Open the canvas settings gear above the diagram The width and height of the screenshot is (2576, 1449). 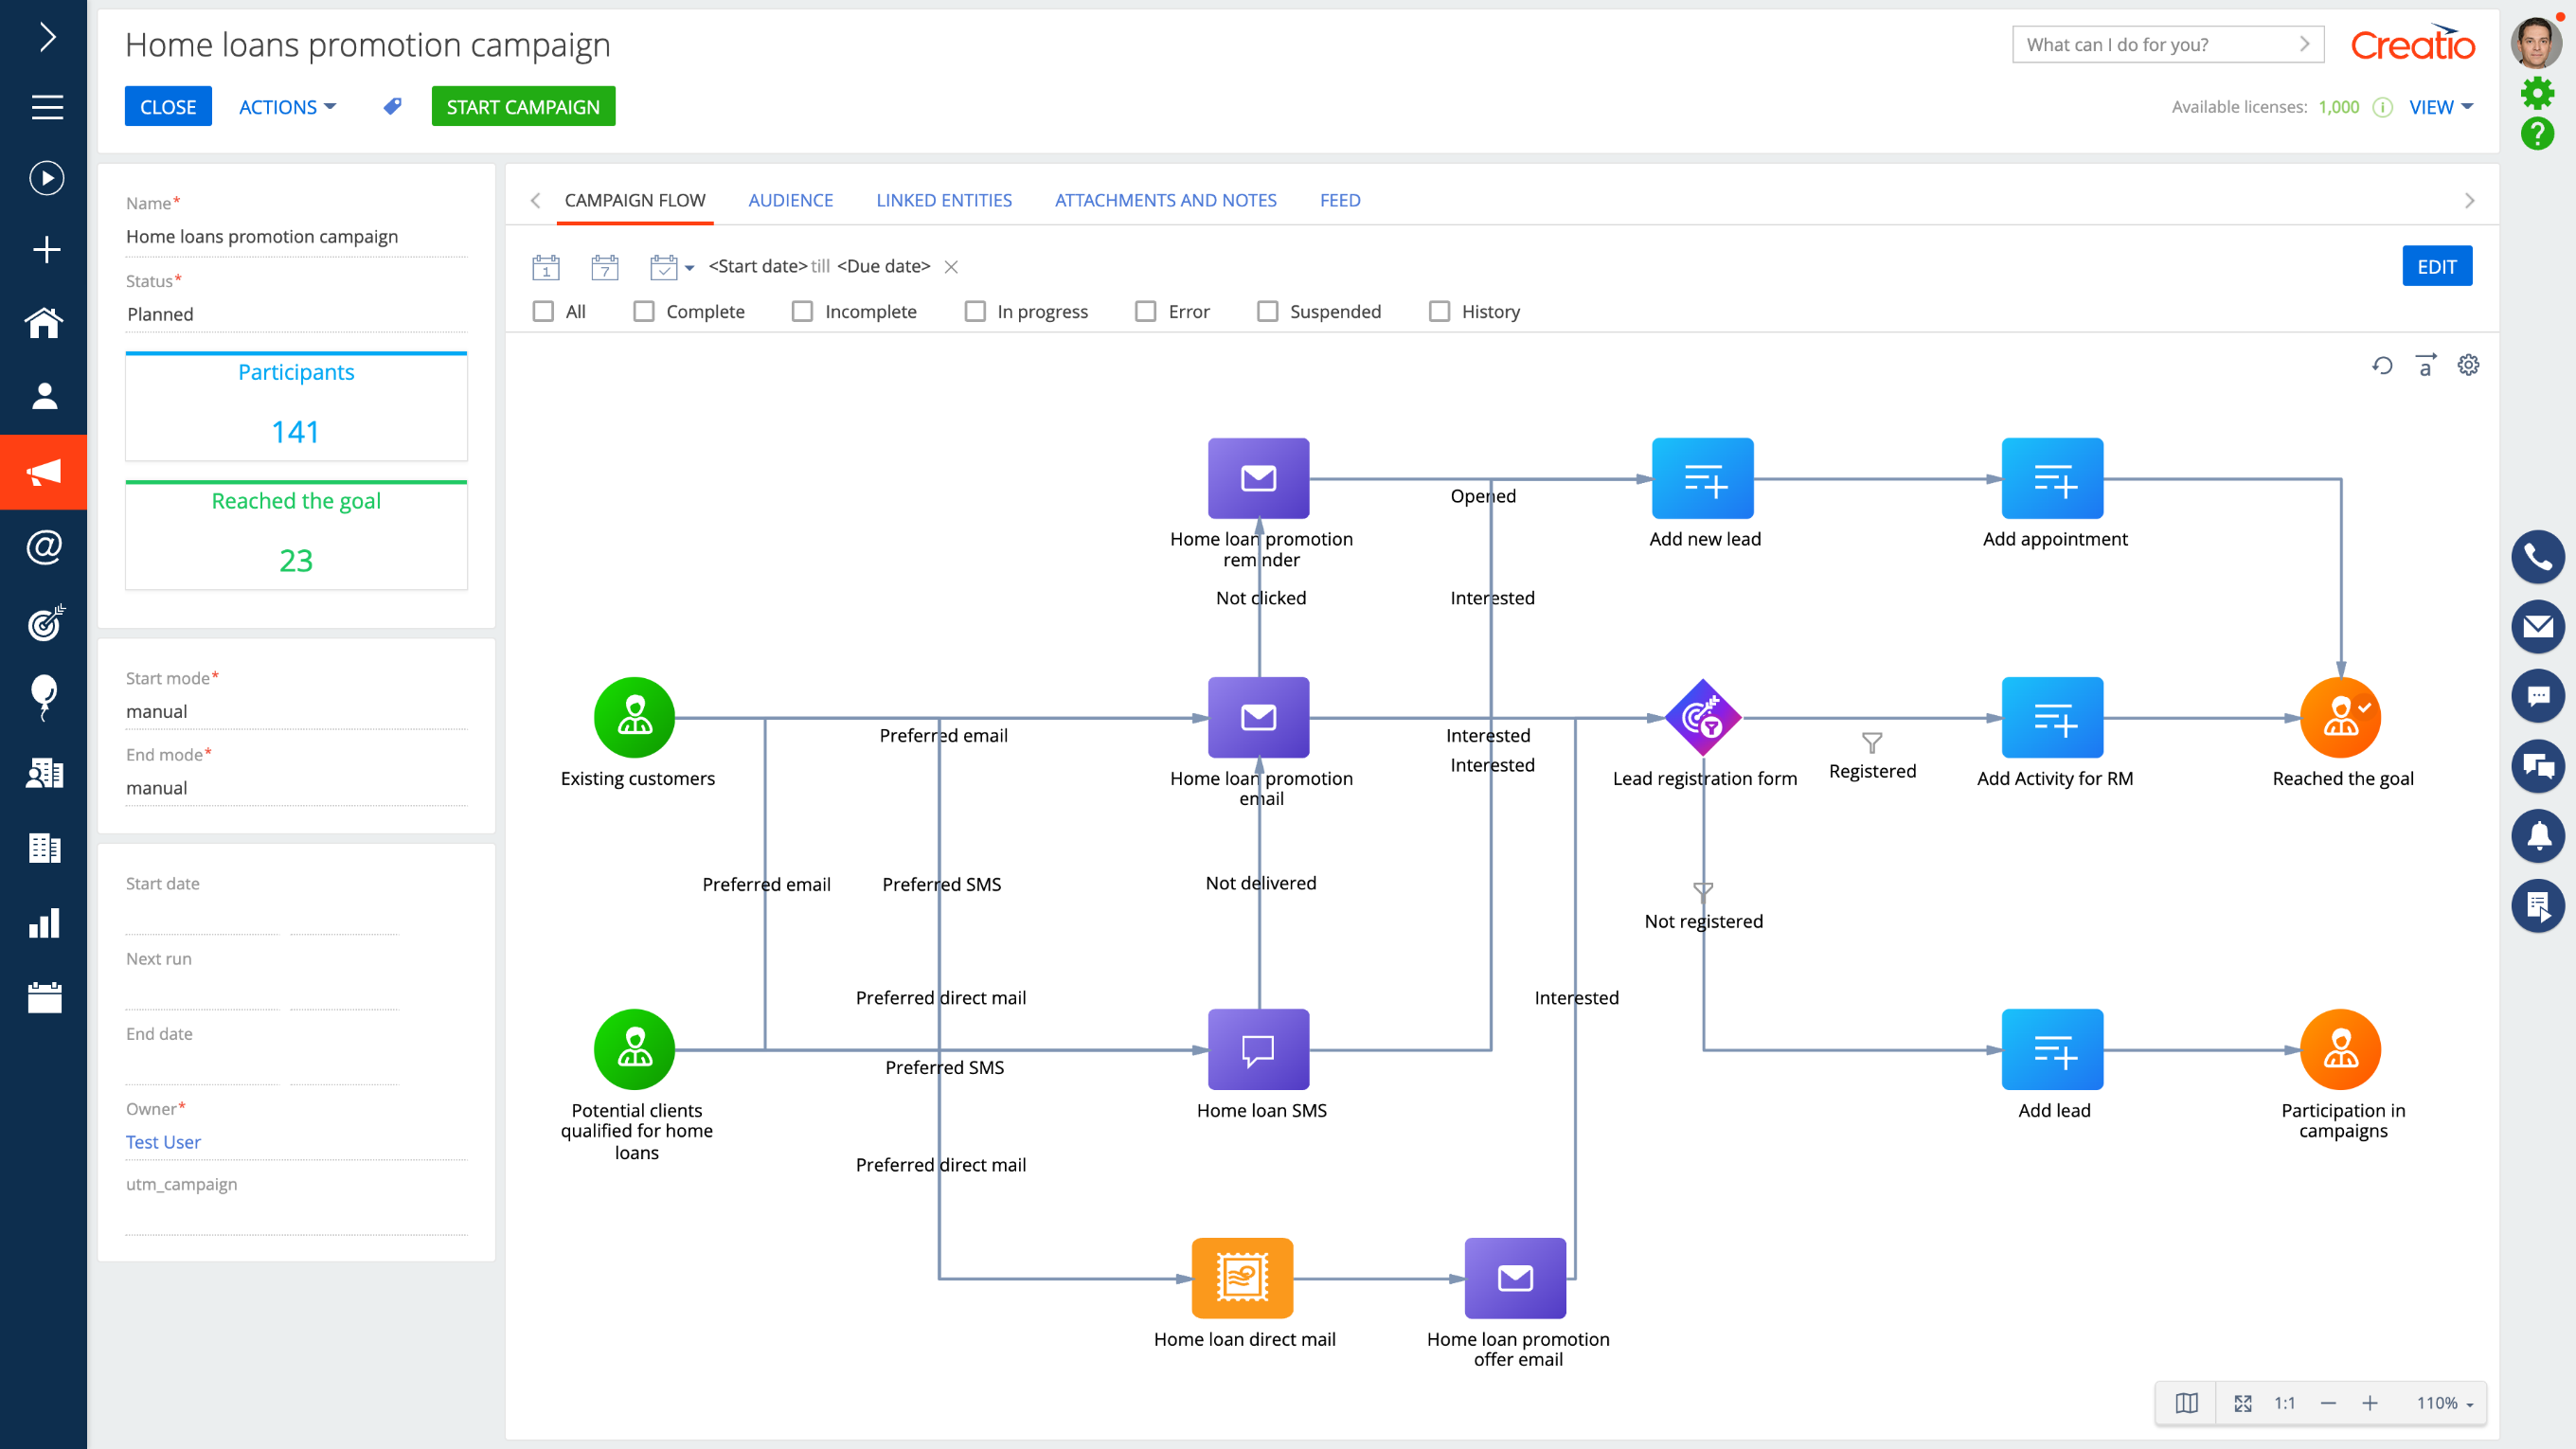[x=2468, y=364]
